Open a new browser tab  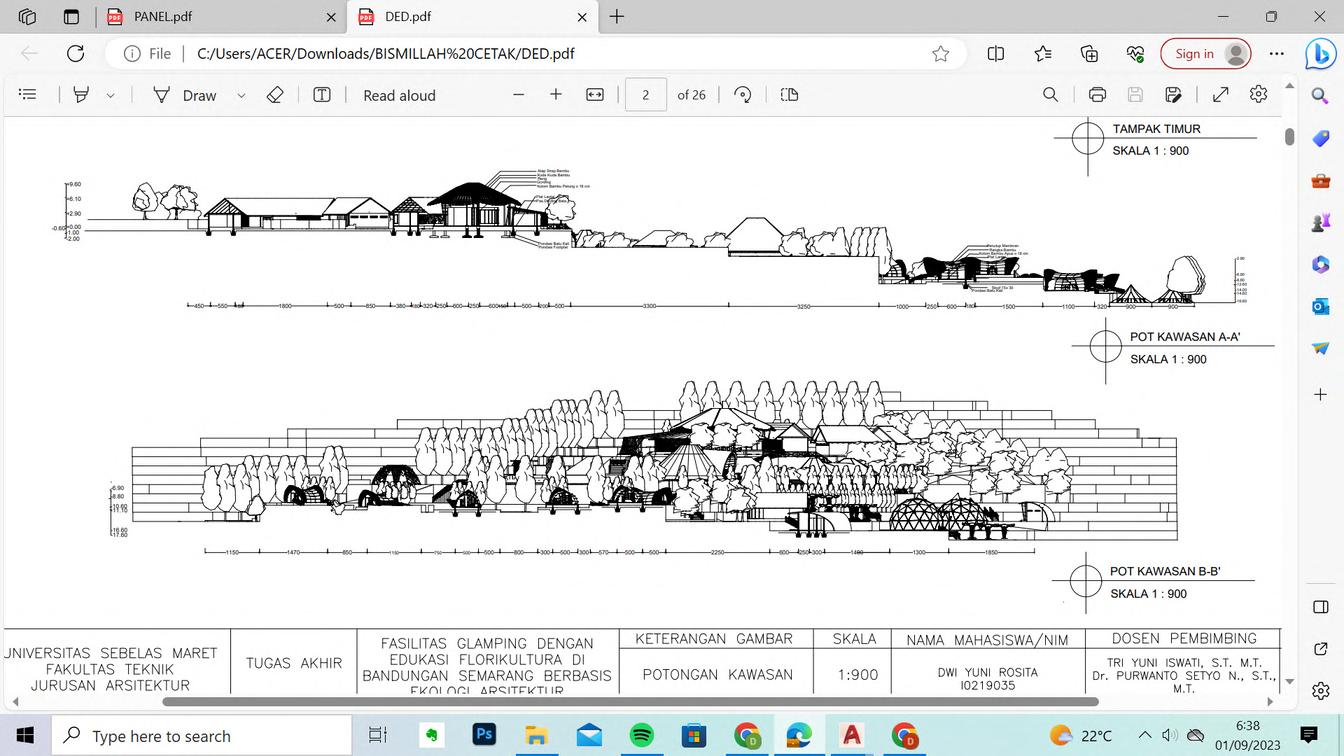(617, 16)
